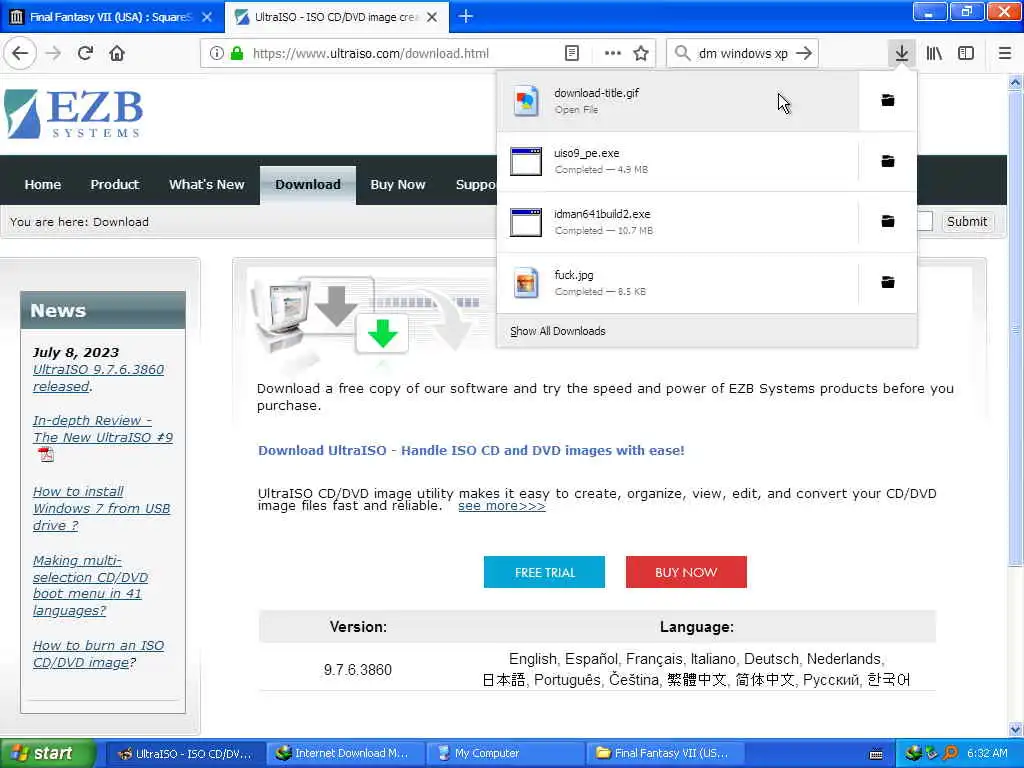Reload the UltraISO download page
The height and width of the screenshot is (768, 1024).
pos(86,53)
